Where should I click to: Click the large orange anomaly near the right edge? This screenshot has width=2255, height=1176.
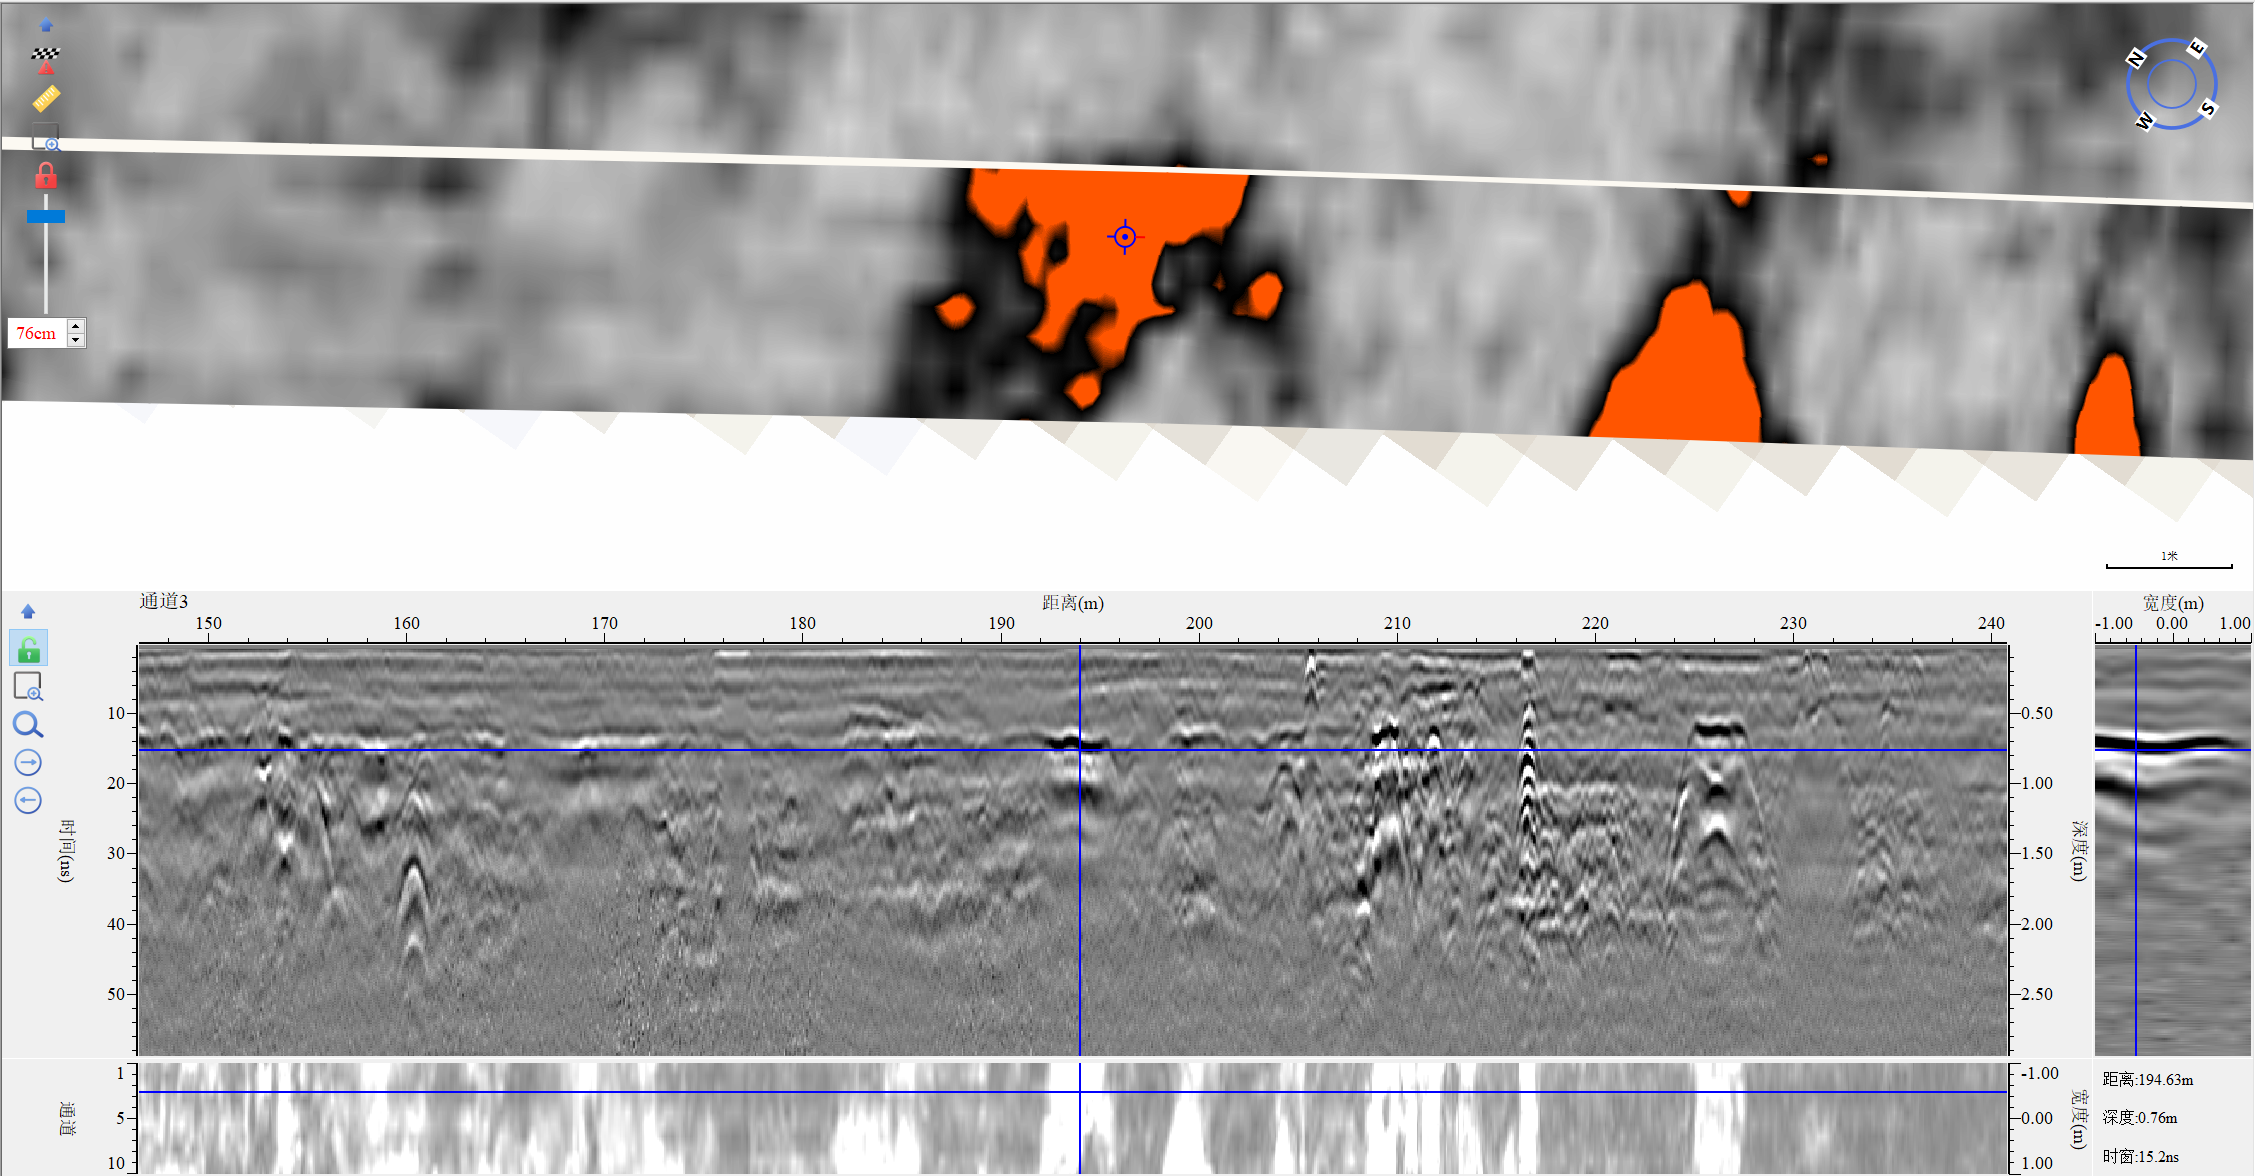tap(1685, 380)
